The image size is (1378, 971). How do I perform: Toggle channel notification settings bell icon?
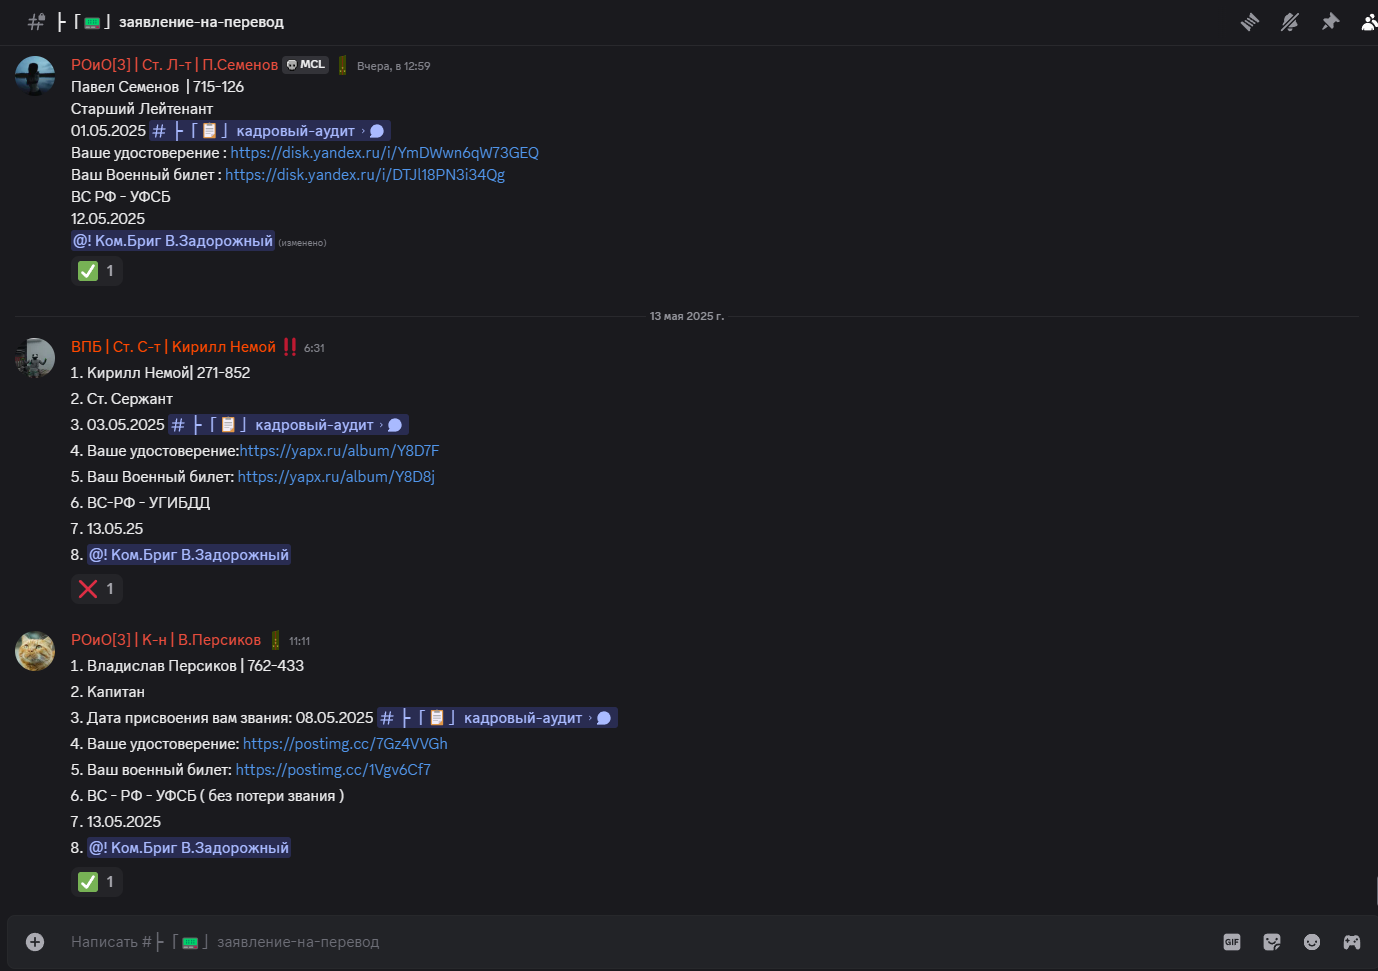[x=1290, y=22]
